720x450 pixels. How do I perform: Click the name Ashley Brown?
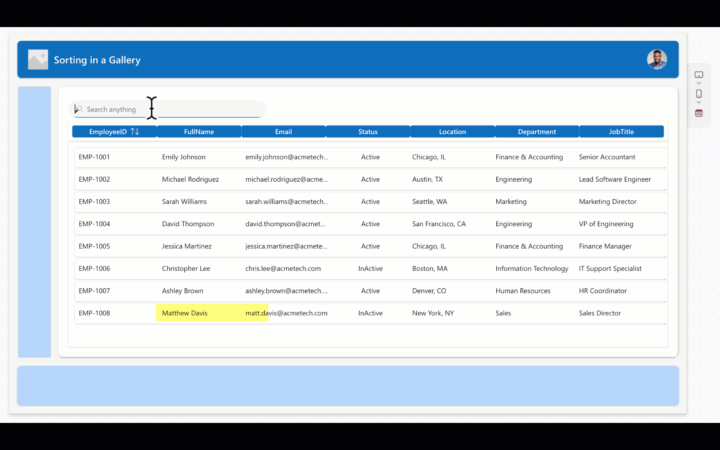point(182,291)
